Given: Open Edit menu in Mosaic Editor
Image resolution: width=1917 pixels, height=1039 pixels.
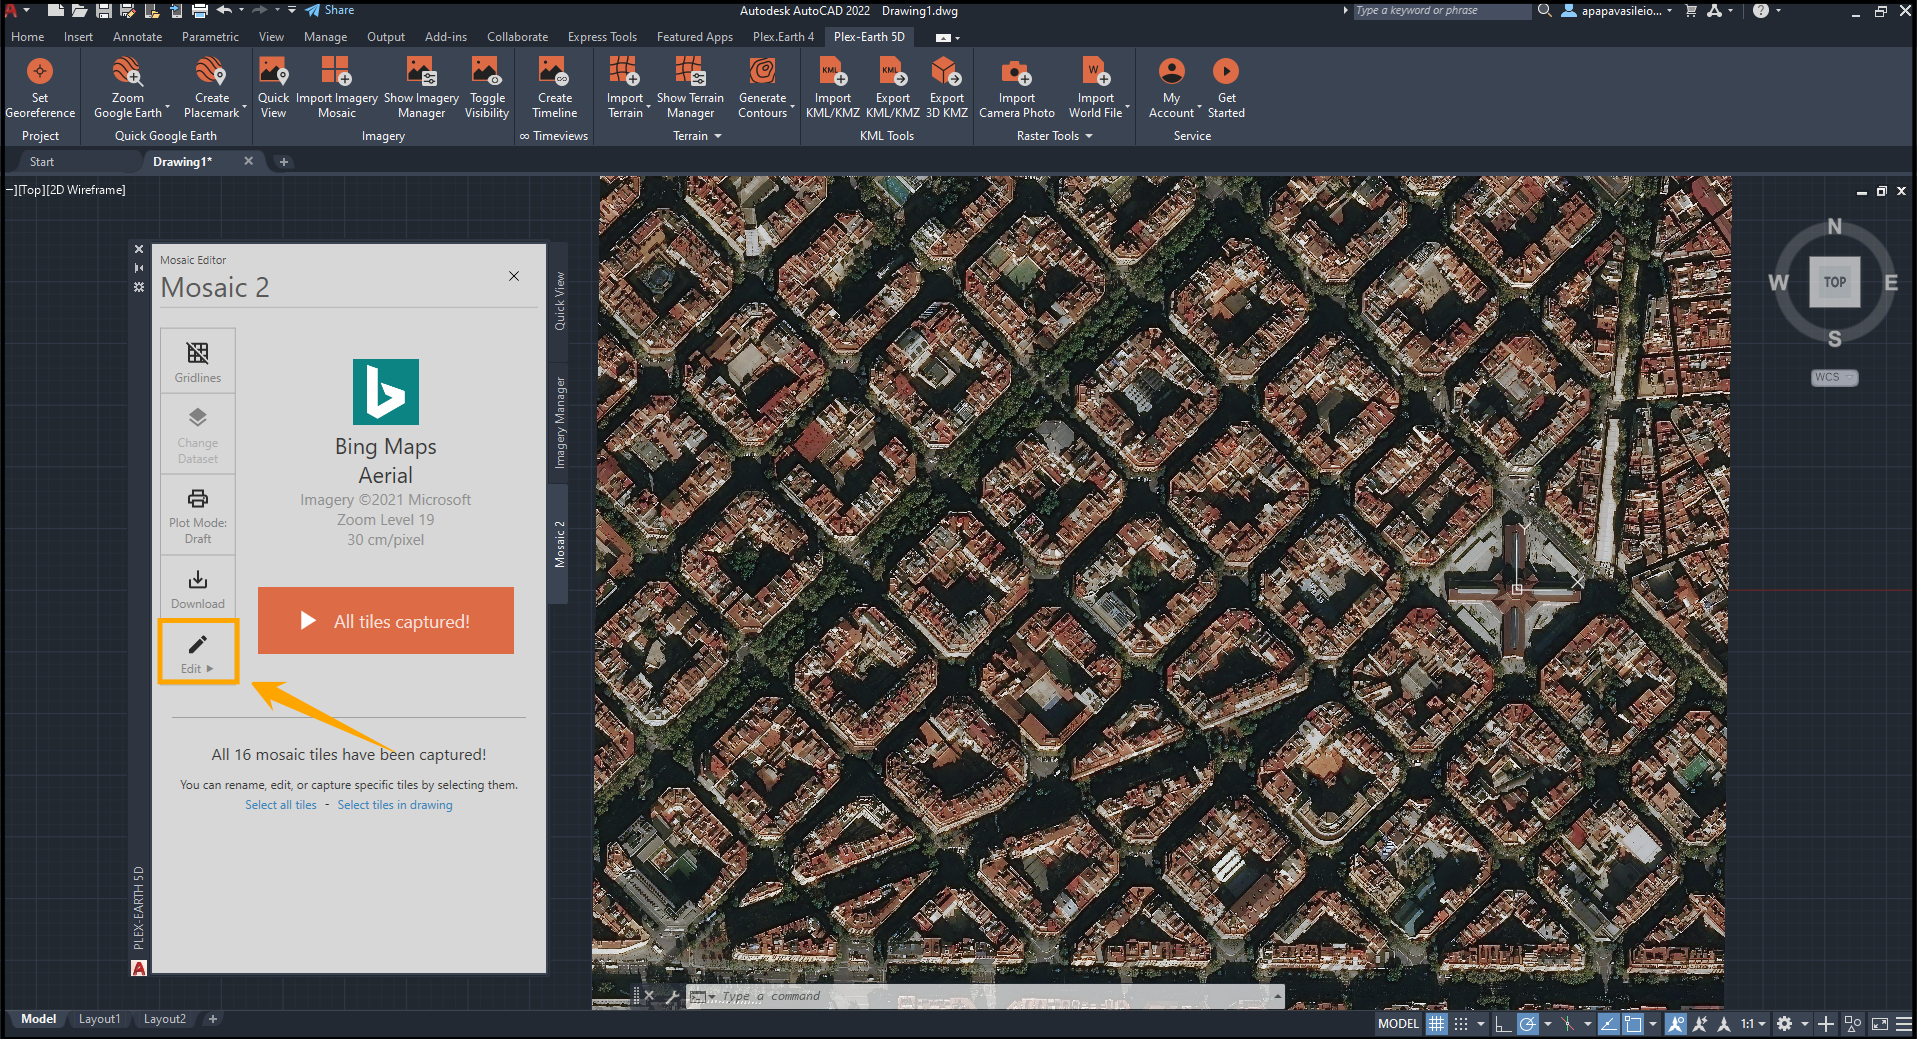Looking at the screenshot, I should pos(198,652).
